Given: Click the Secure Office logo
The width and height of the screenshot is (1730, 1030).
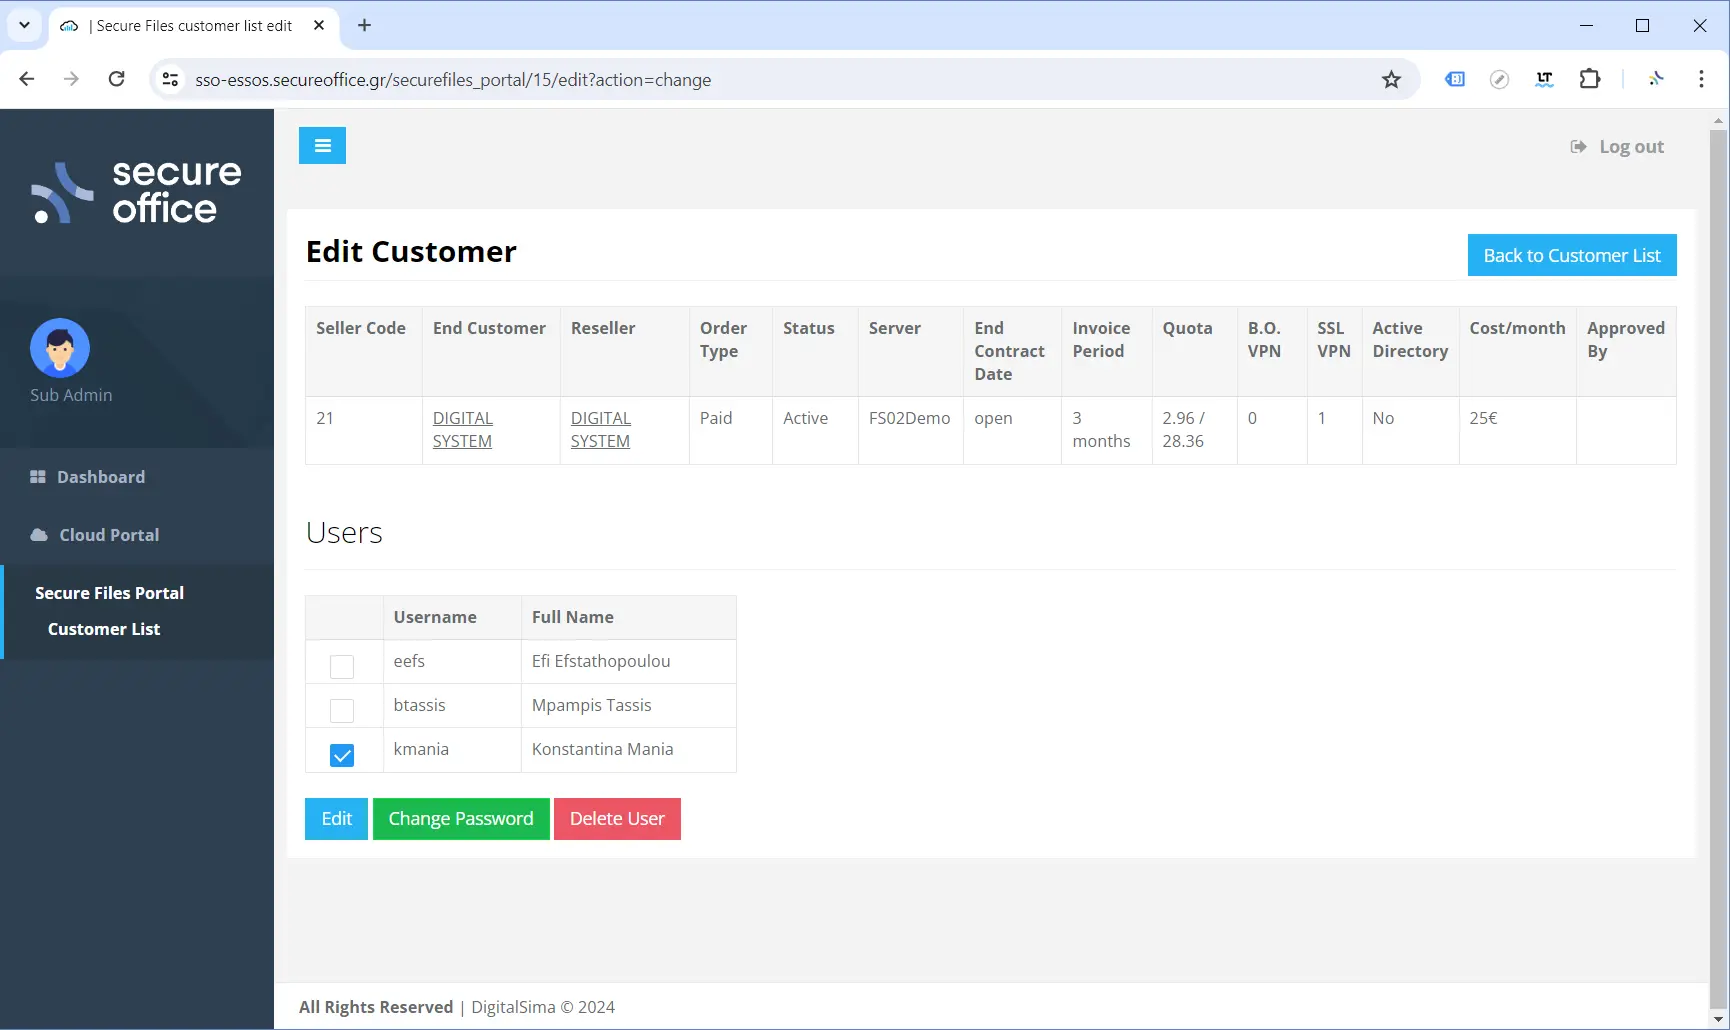Looking at the screenshot, I should pyautogui.click(x=137, y=191).
